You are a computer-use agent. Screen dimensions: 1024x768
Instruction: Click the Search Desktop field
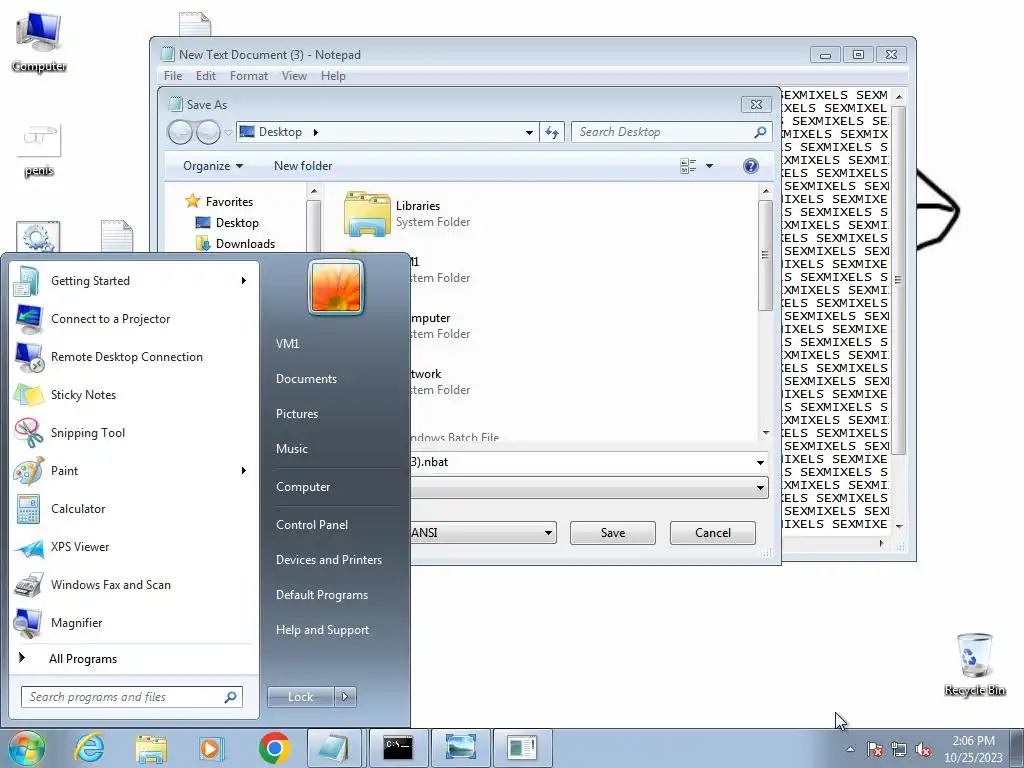[x=671, y=132]
